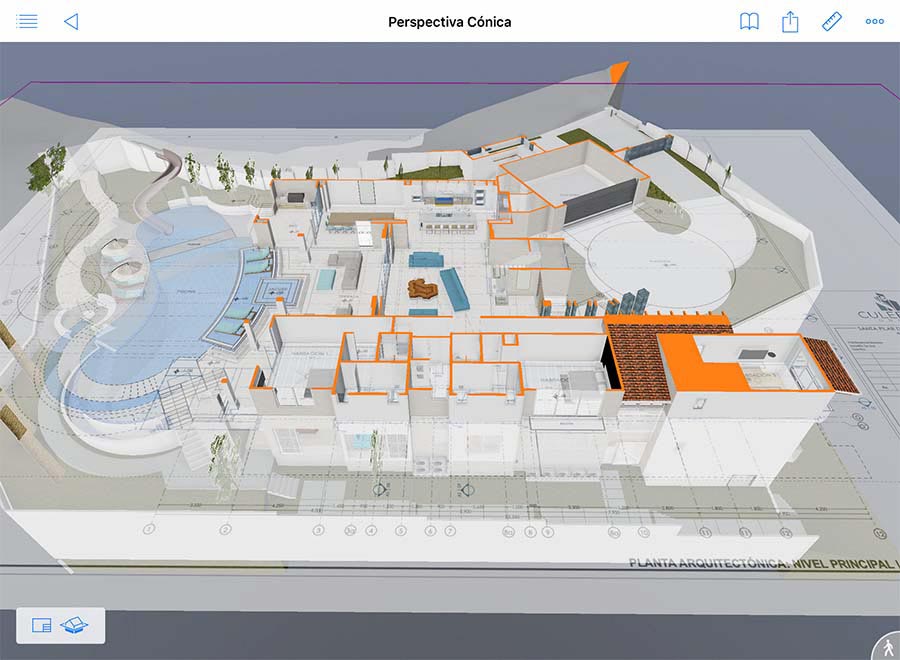900x660 pixels.
Task: Tap the share export icon
Action: (790, 21)
